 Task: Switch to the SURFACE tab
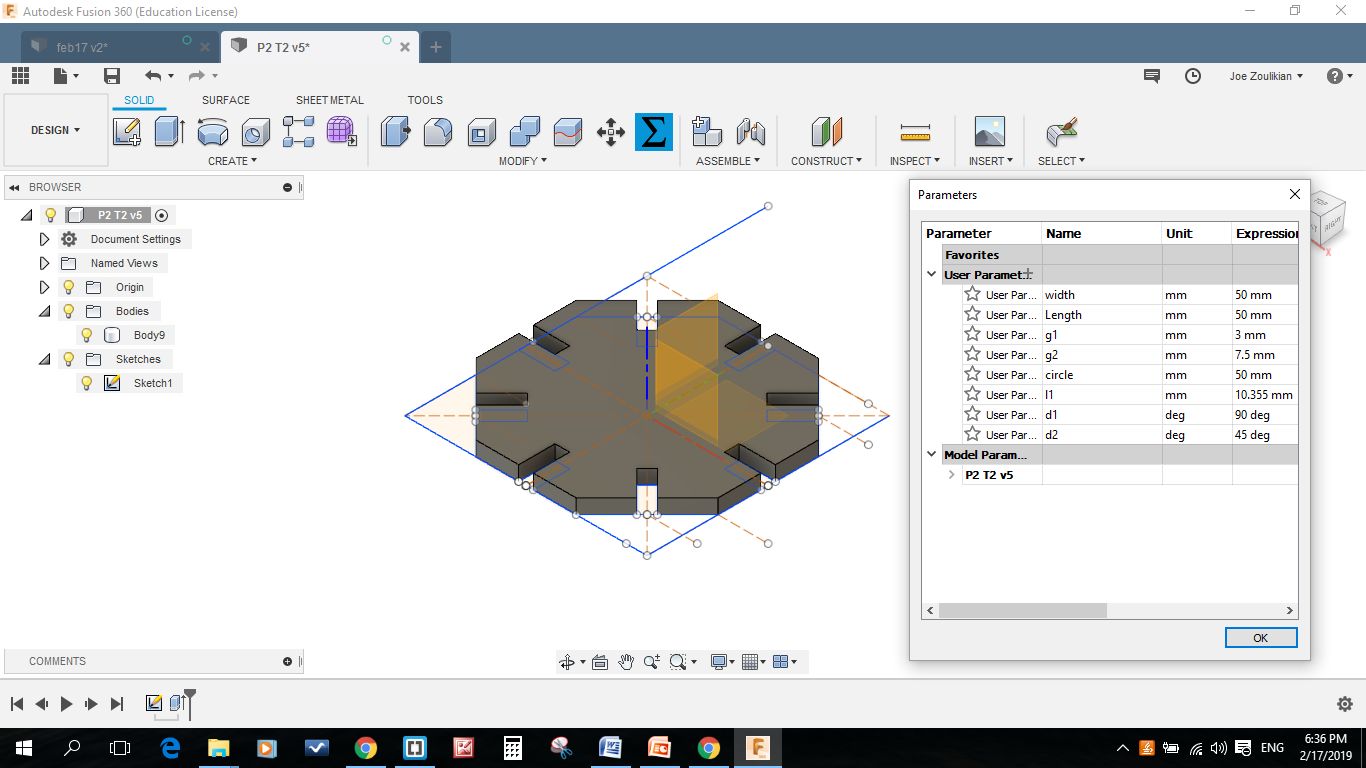(x=226, y=100)
